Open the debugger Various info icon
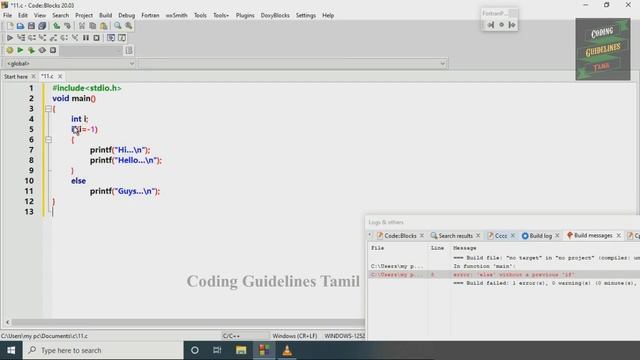This screenshot has height=360, width=640. pyautogui.click(x=122, y=38)
